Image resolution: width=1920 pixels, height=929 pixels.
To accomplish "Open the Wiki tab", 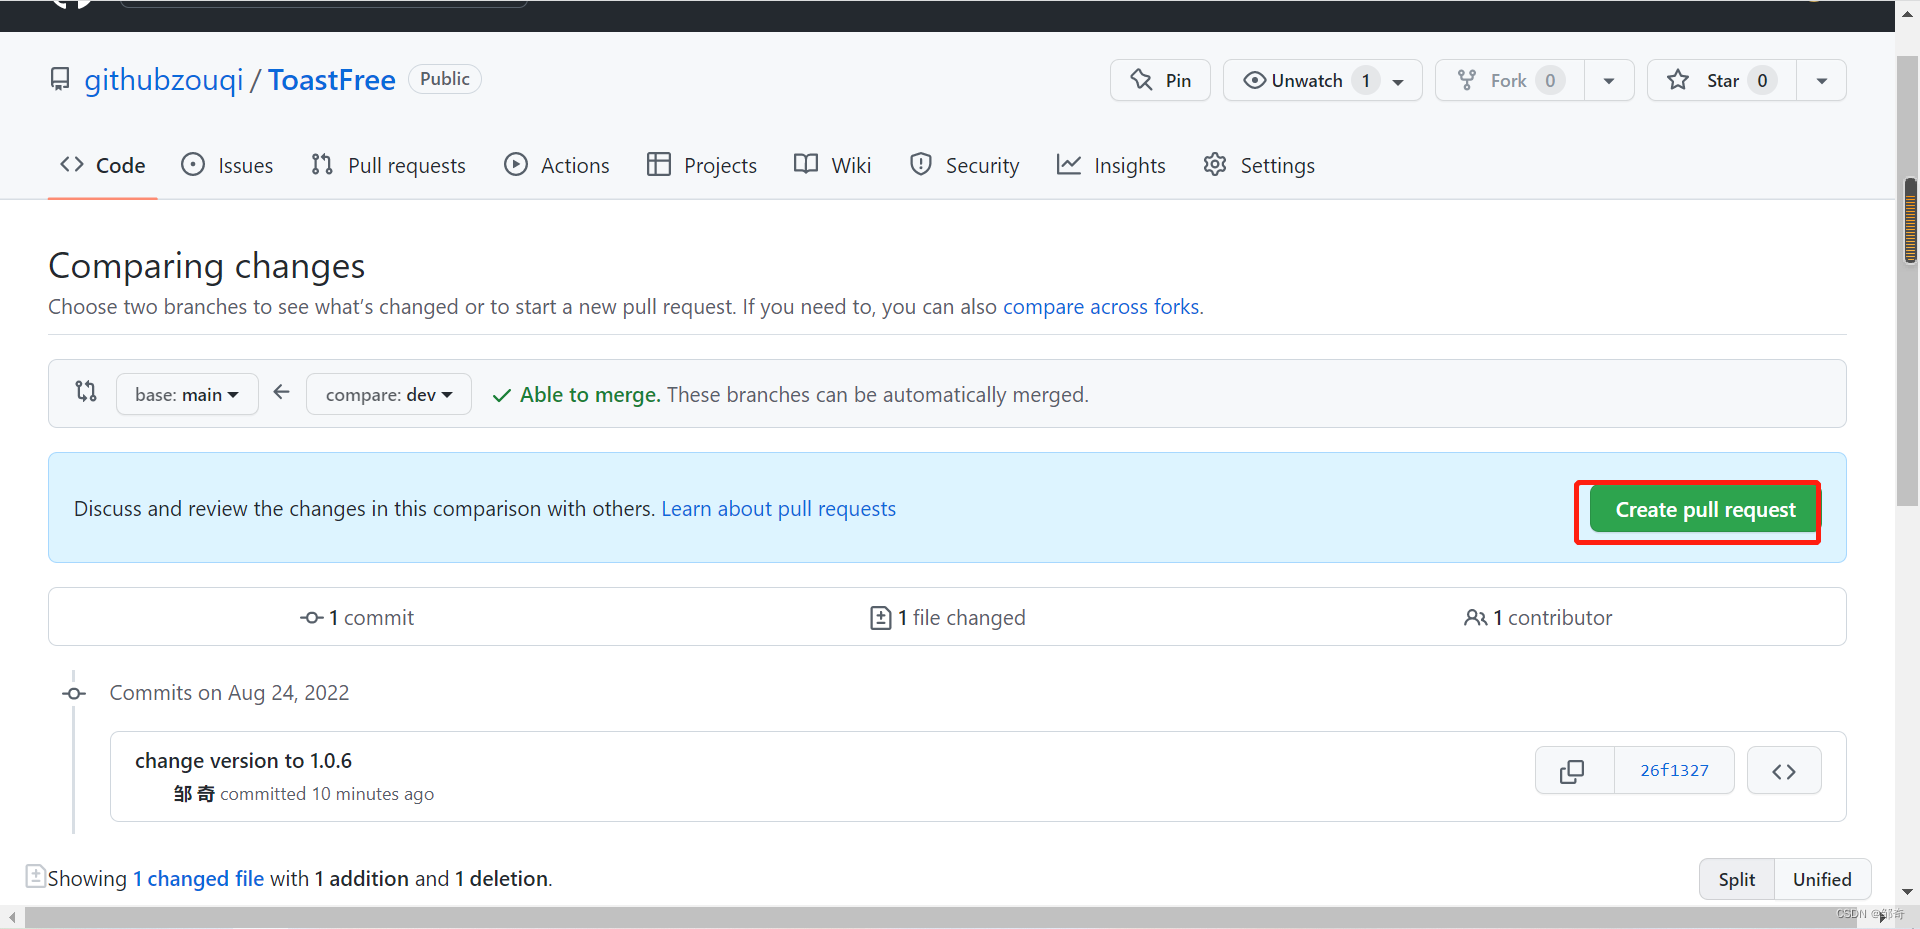I will pos(832,165).
